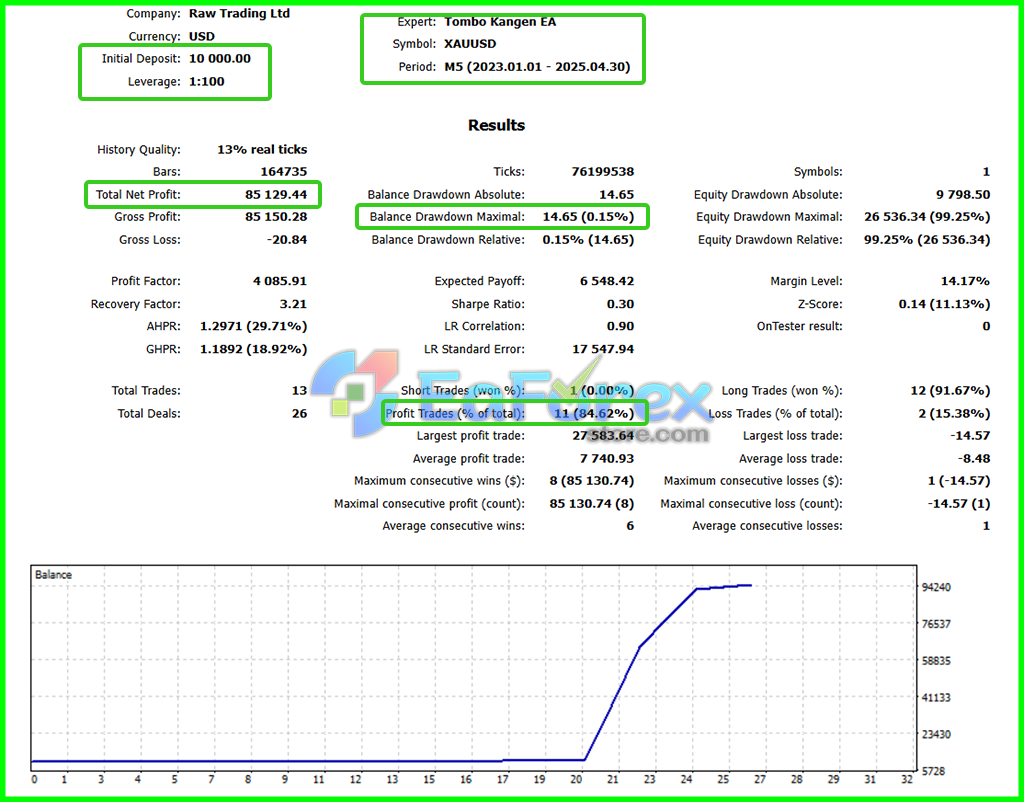Click the Profit Trades value 11 (84.62%)

point(594,413)
